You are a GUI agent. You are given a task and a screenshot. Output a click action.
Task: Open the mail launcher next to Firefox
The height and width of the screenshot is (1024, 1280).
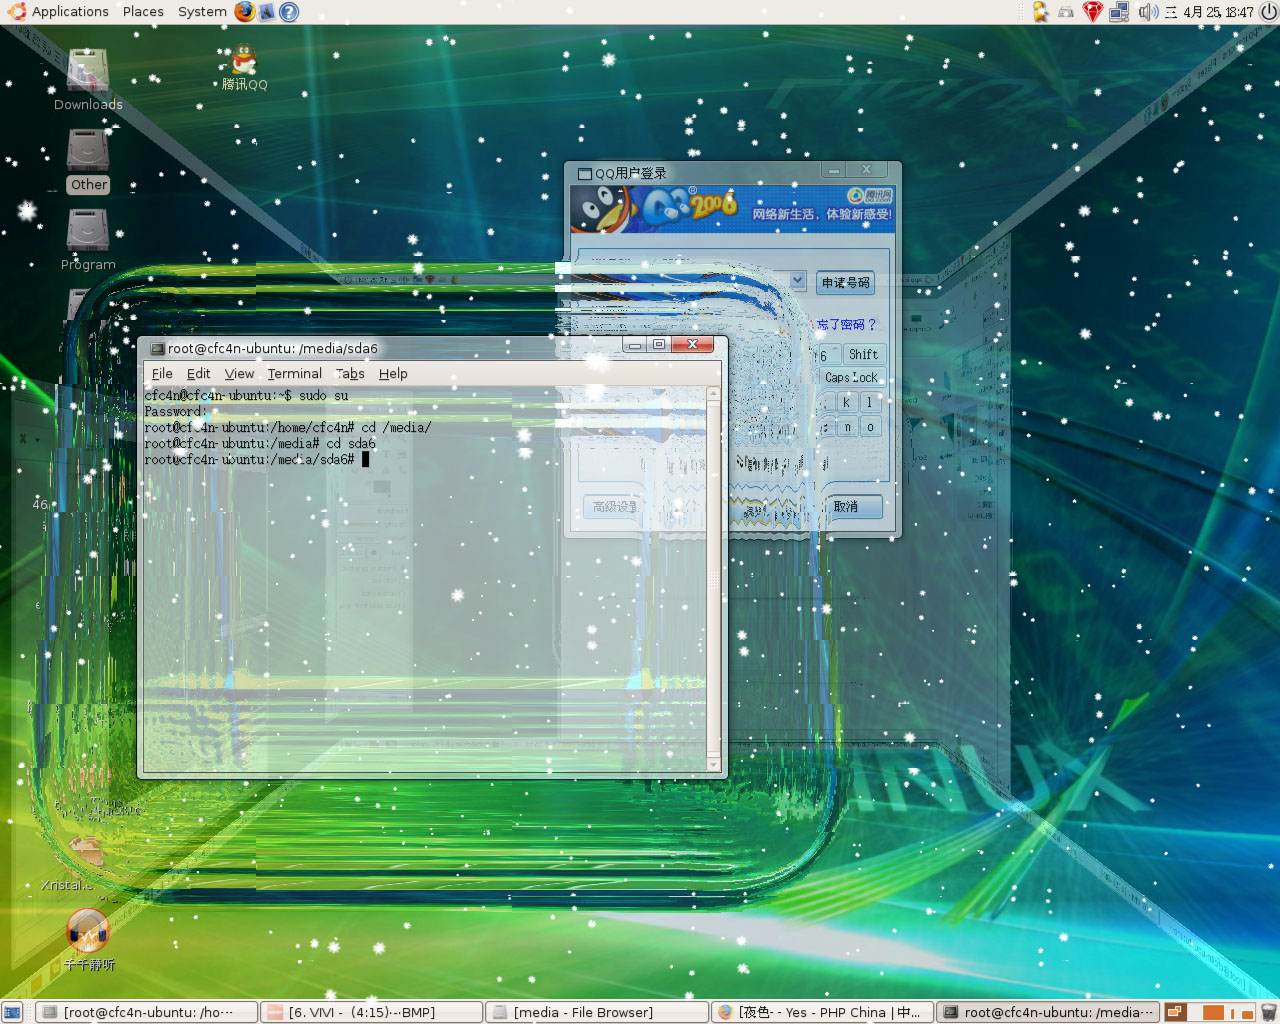coord(267,12)
